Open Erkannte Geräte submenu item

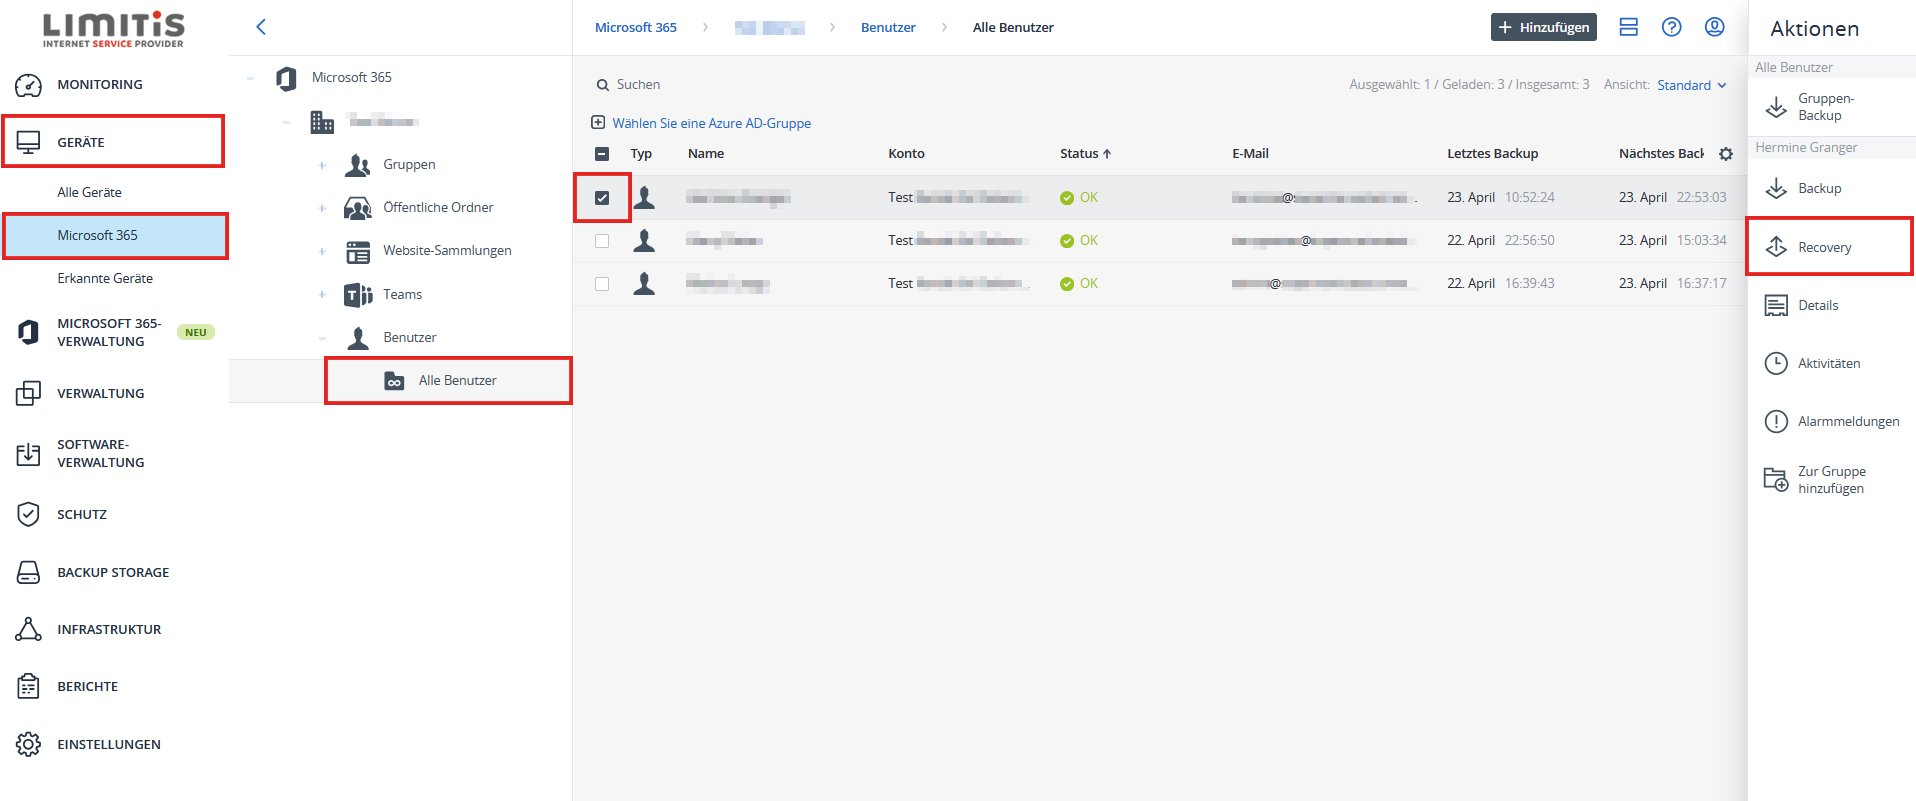(105, 278)
